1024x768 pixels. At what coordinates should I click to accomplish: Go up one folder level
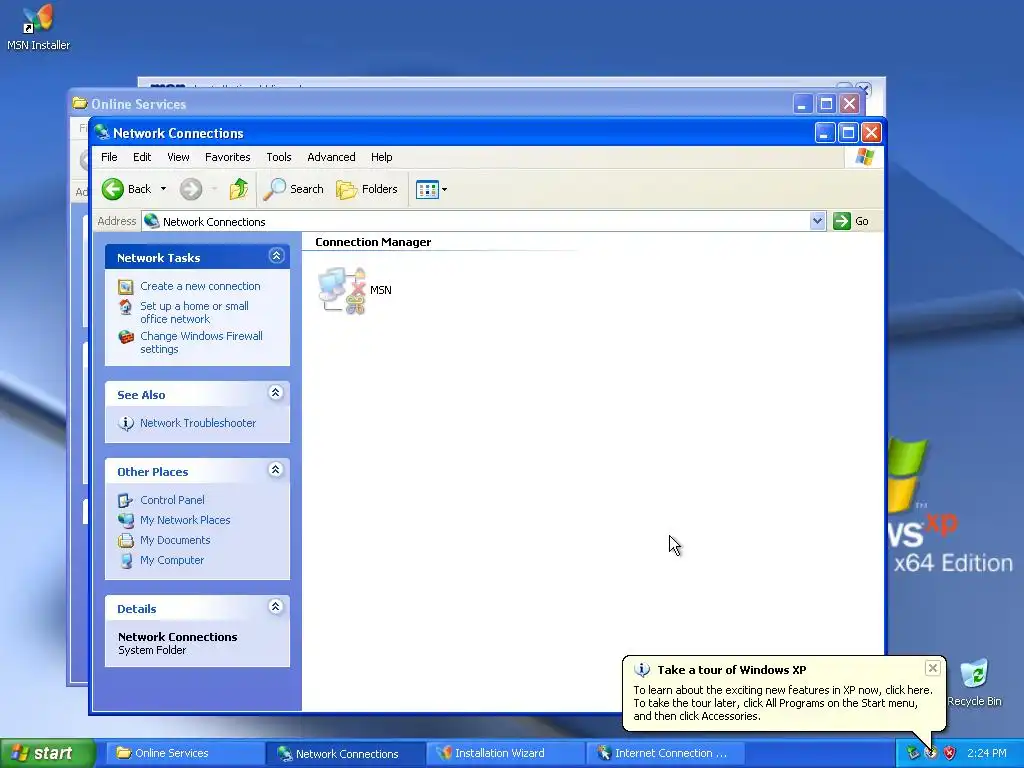click(238, 189)
